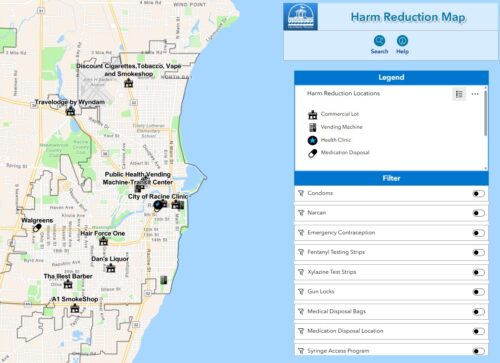
Task: Click the filter icon beside Fentanyl Testing Strips
Action: tap(301, 252)
